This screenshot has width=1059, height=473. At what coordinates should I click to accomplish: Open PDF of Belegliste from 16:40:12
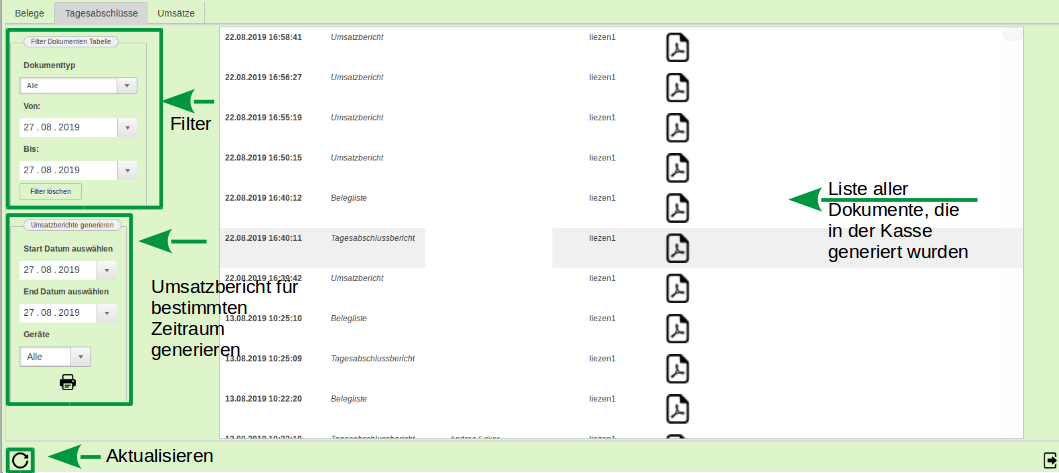(678, 208)
